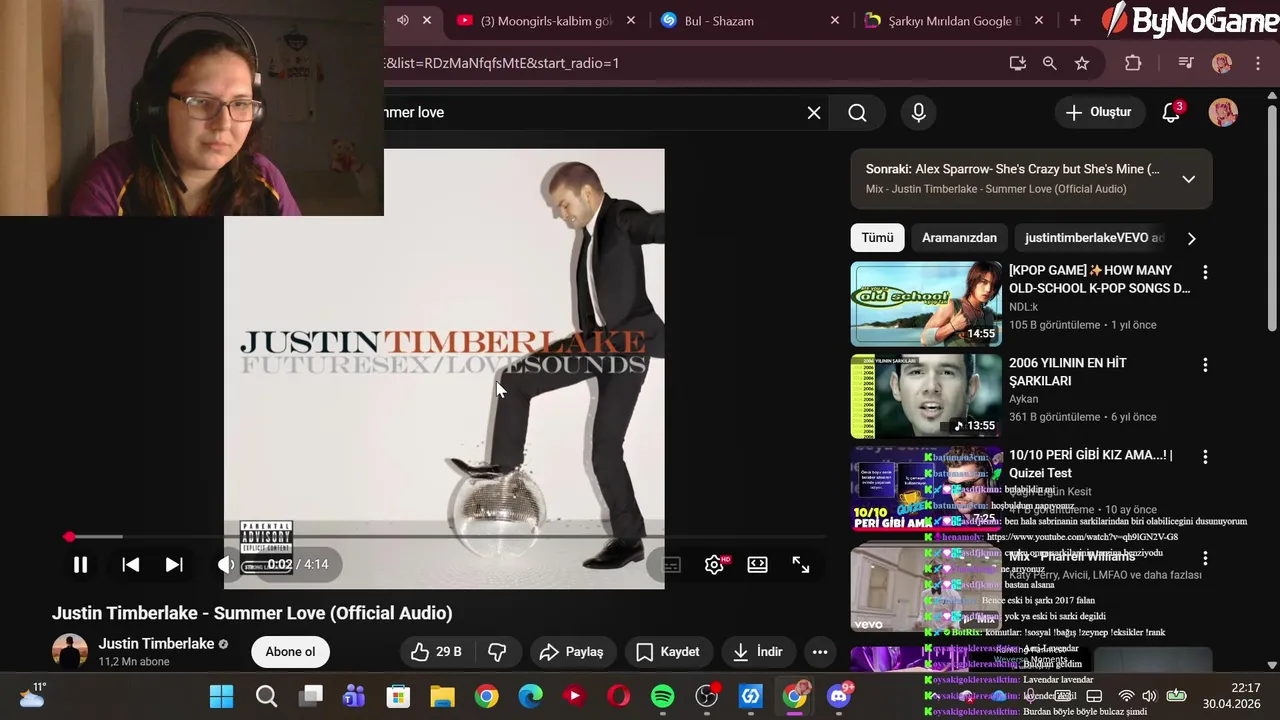Open Chrome extensions puzzle icon
The image size is (1280, 720).
click(x=1133, y=63)
